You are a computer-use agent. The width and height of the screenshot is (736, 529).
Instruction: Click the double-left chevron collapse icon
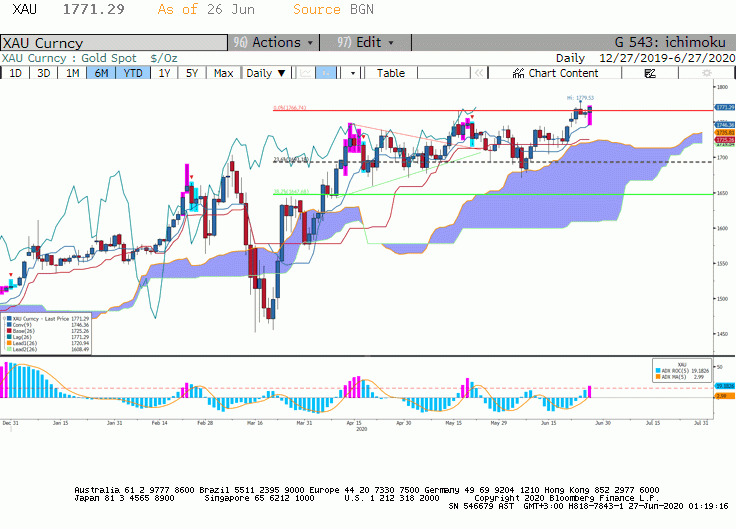479,73
